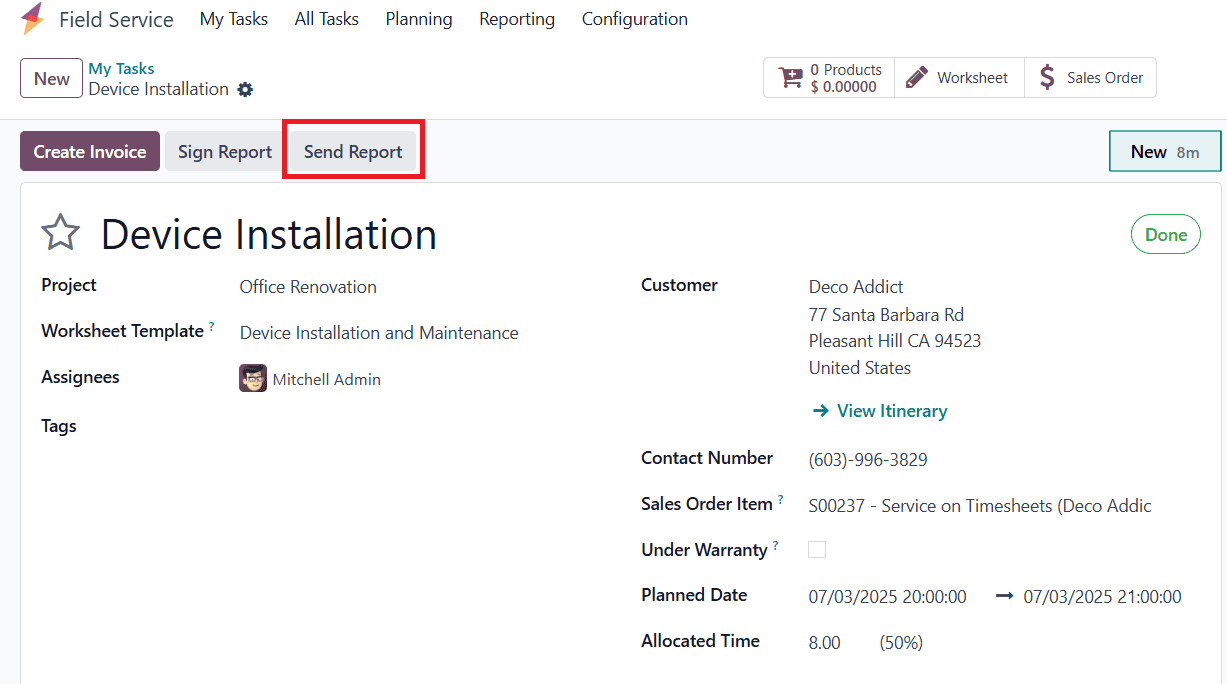Go back via My Tasks breadcrumb

(122, 68)
